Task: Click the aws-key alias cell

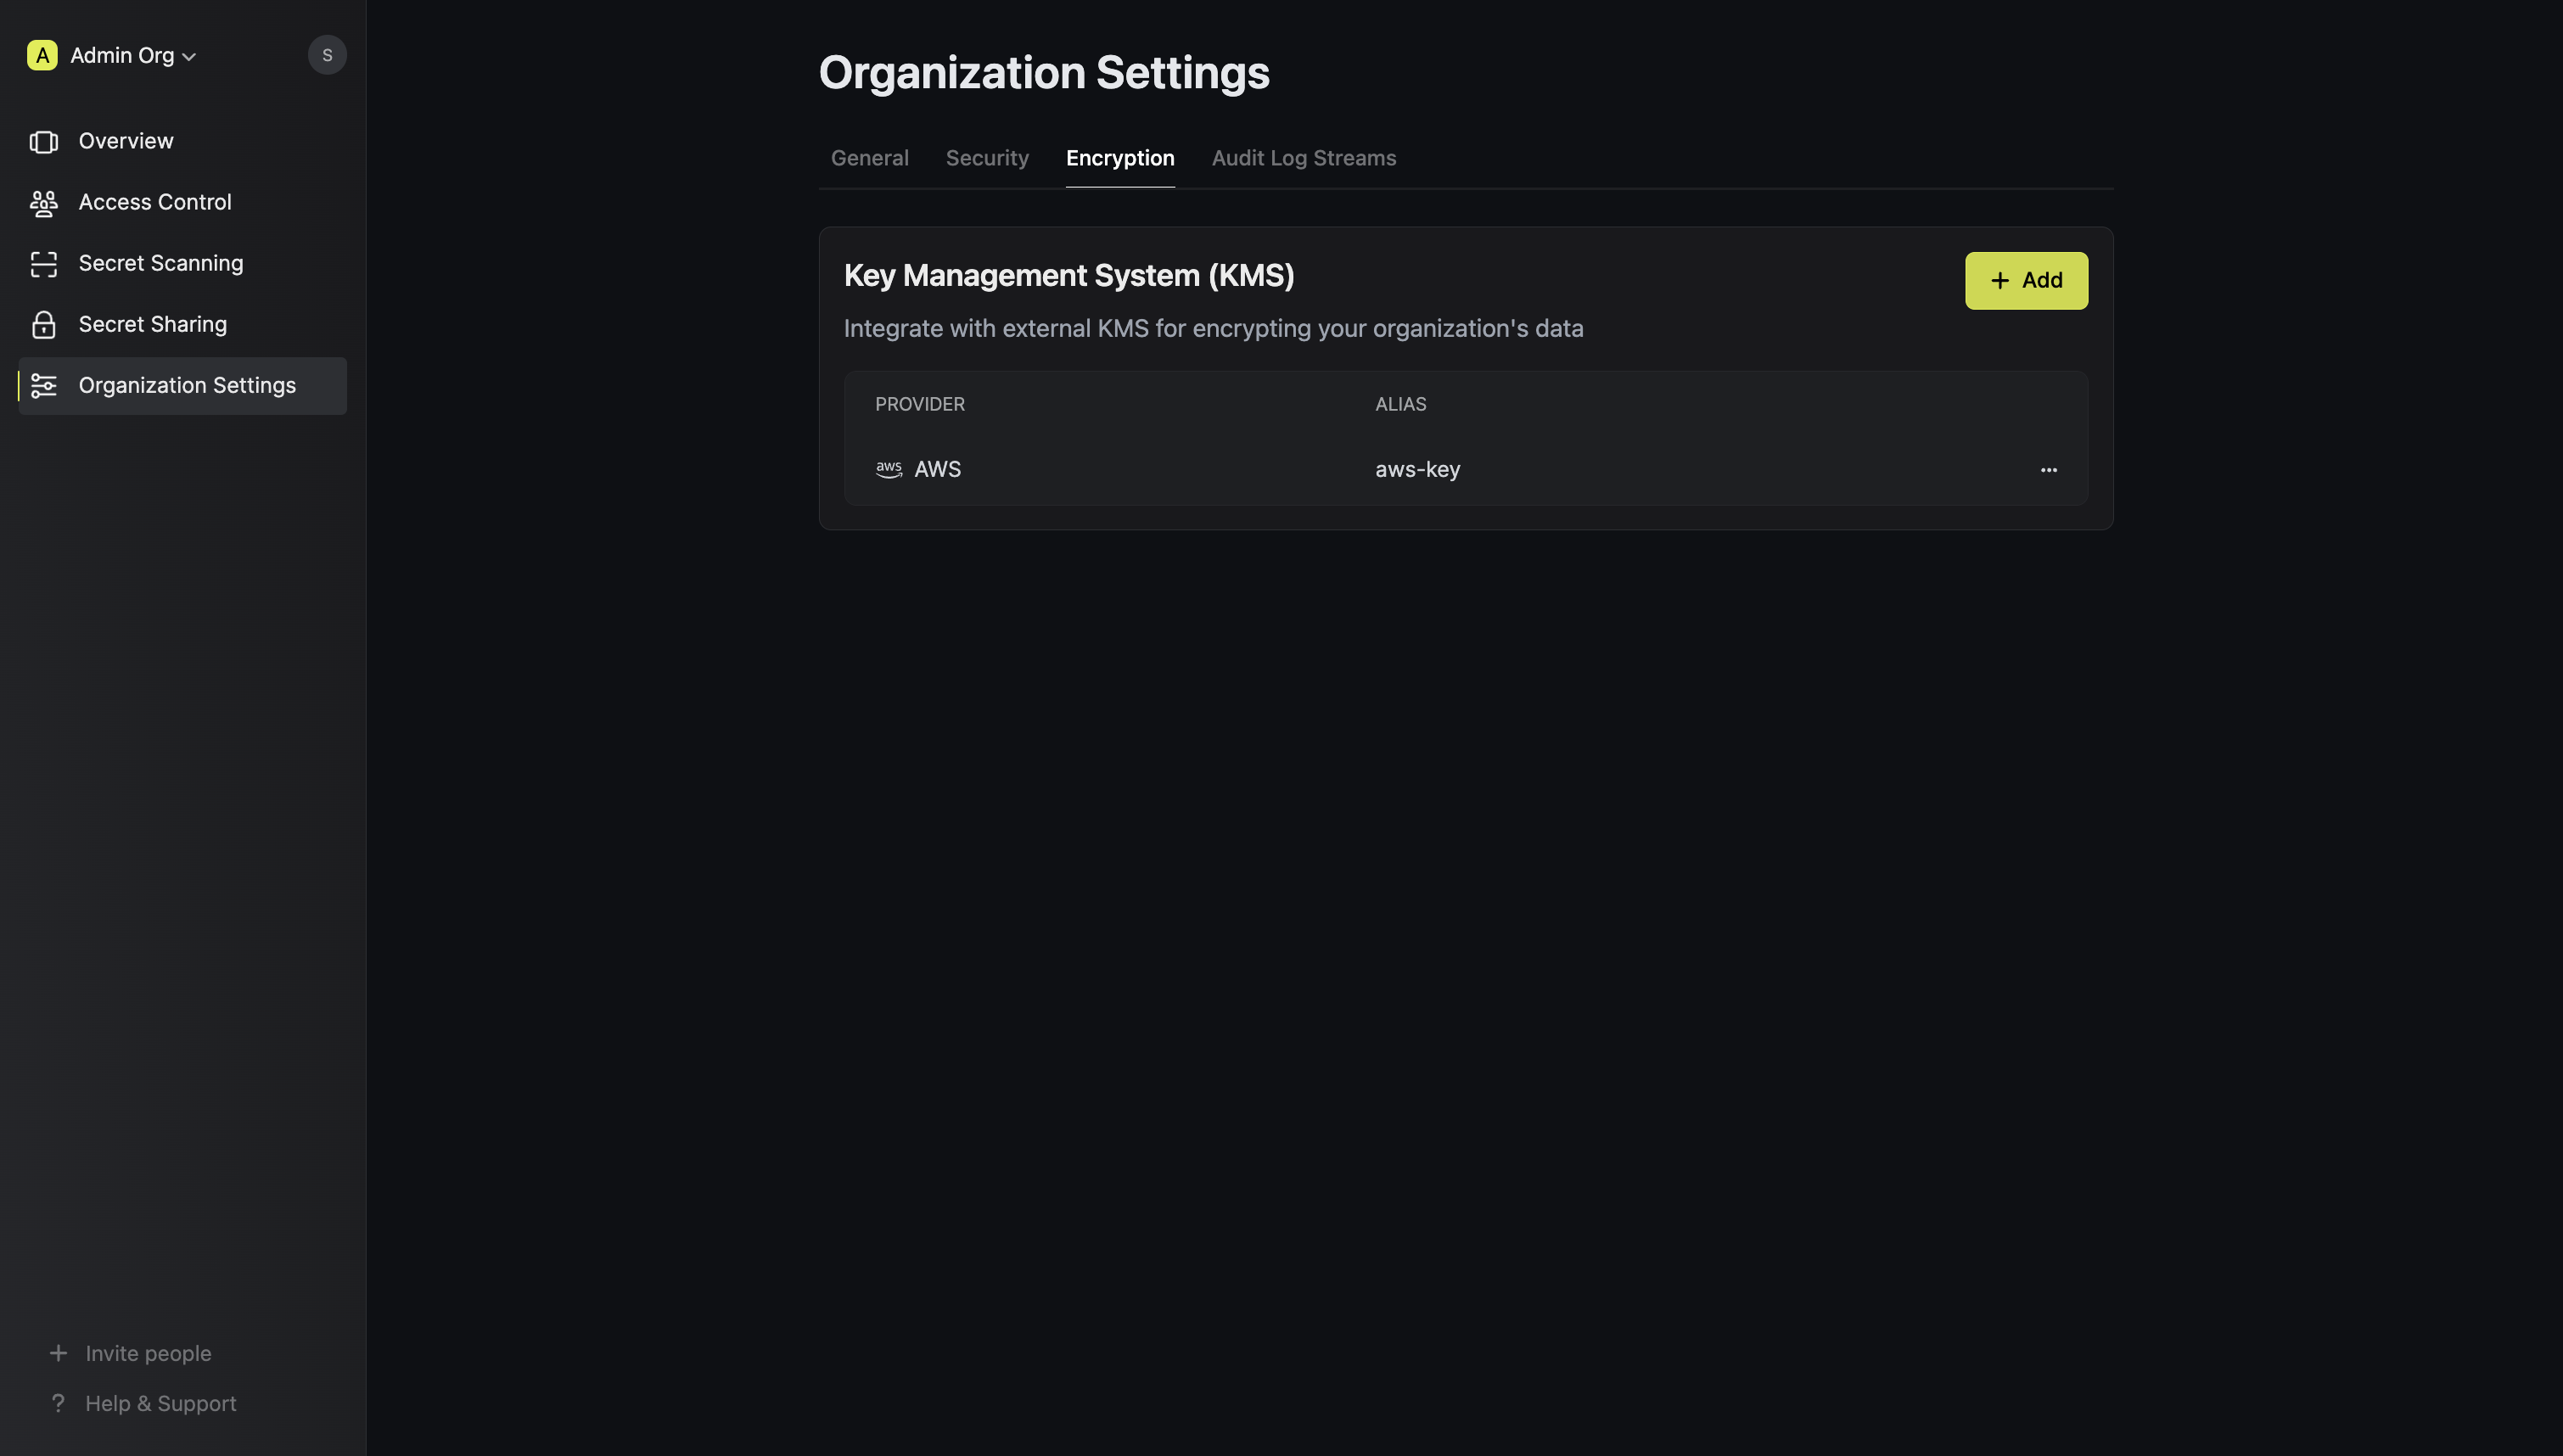Action: [x=1417, y=470]
